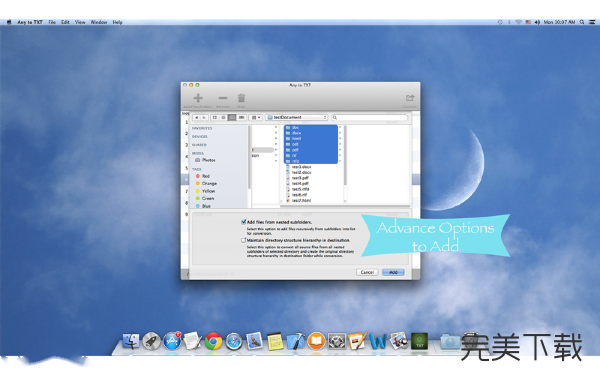Select the Green tag

tap(205, 198)
